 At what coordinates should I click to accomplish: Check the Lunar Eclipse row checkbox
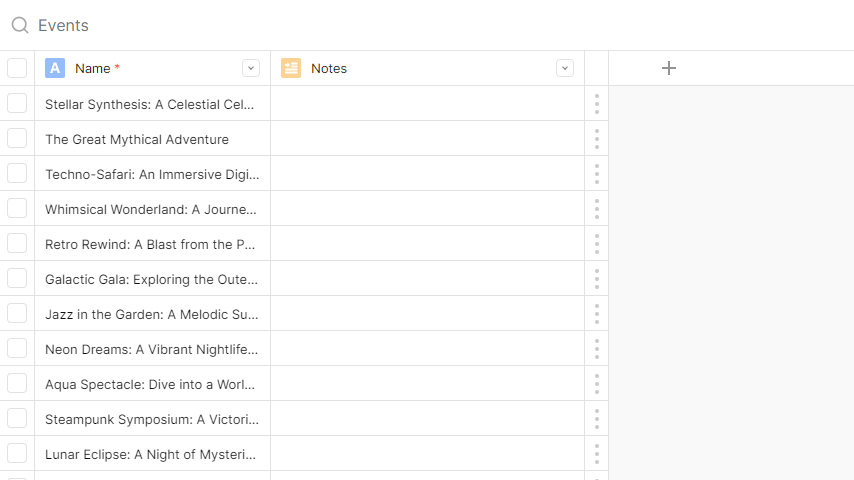point(17,453)
